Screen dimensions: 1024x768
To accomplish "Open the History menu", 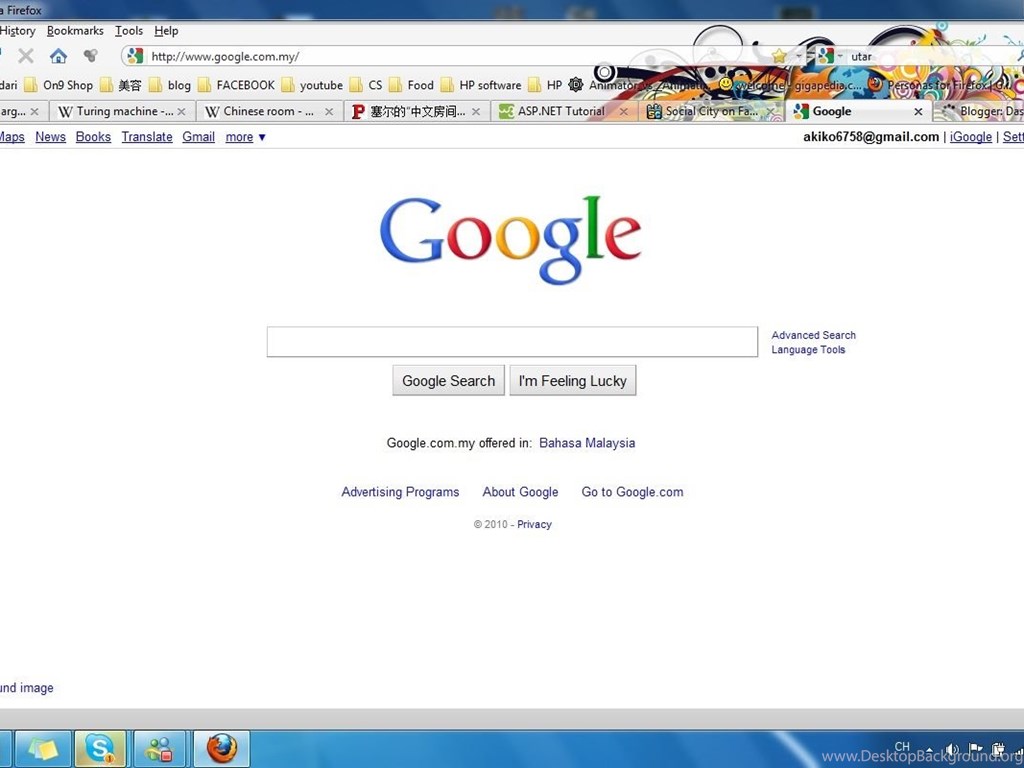I will coord(18,31).
